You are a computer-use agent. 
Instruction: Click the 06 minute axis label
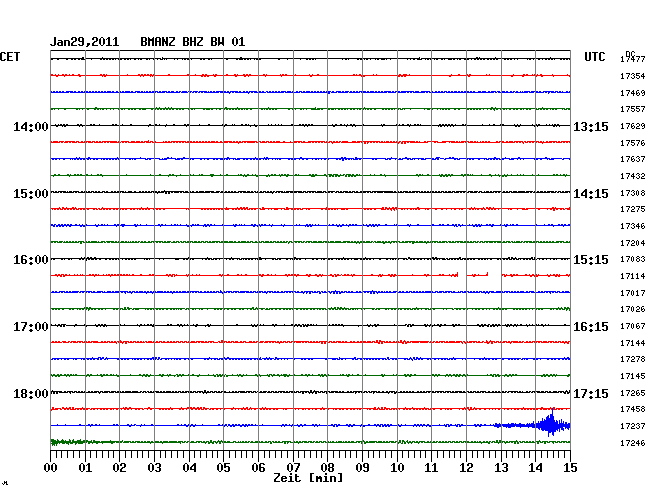(258, 468)
